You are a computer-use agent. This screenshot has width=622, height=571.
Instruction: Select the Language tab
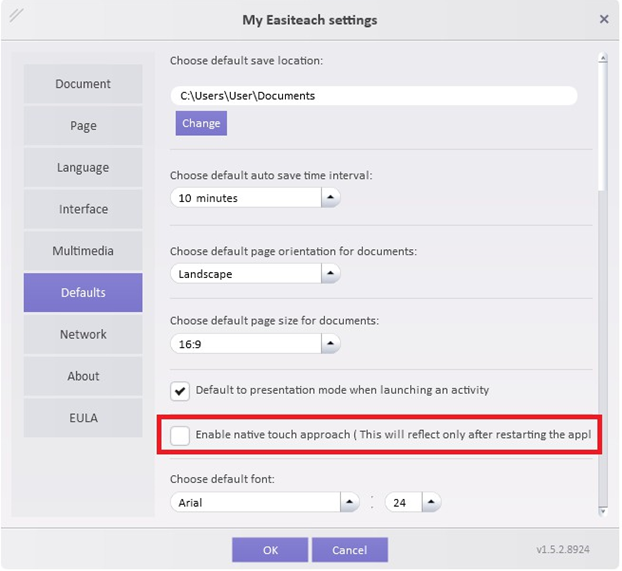[x=83, y=168]
